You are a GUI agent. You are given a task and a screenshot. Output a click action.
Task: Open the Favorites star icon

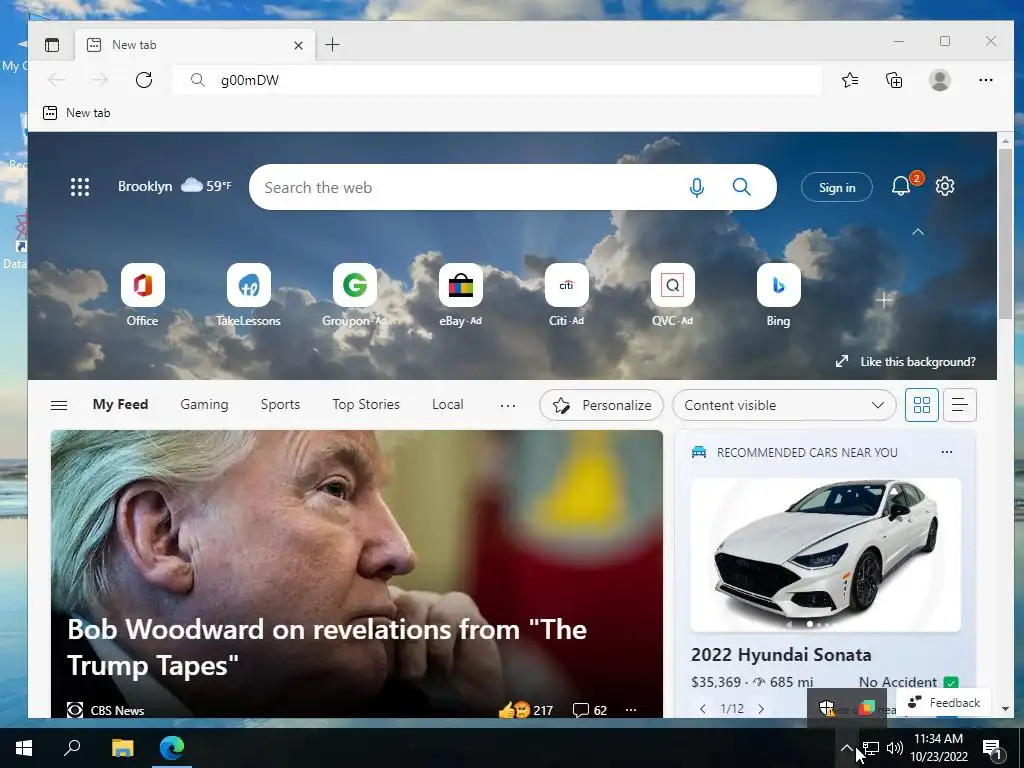(x=850, y=80)
